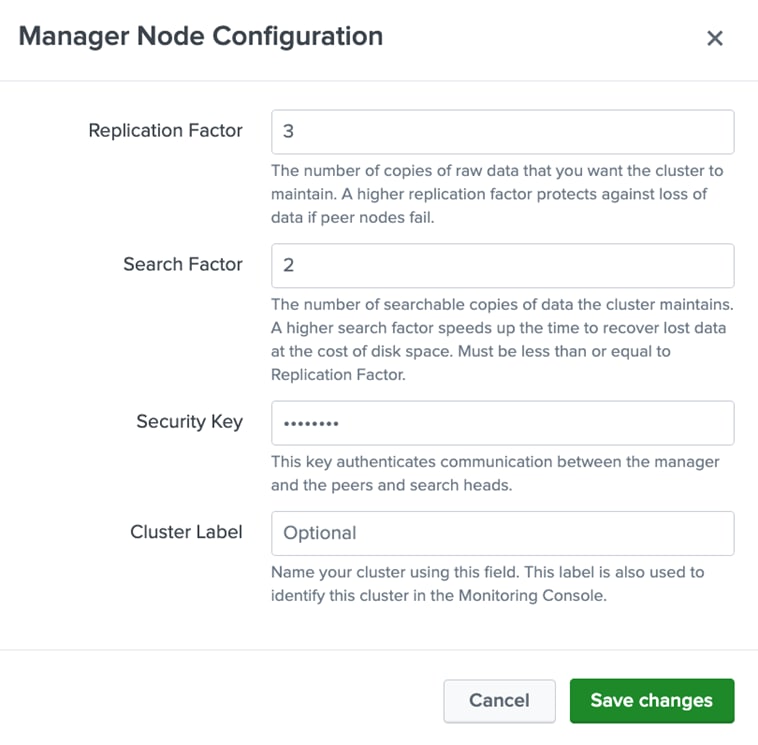758x745 pixels.
Task: Click the masked dots in Security Key
Action: 311,424
